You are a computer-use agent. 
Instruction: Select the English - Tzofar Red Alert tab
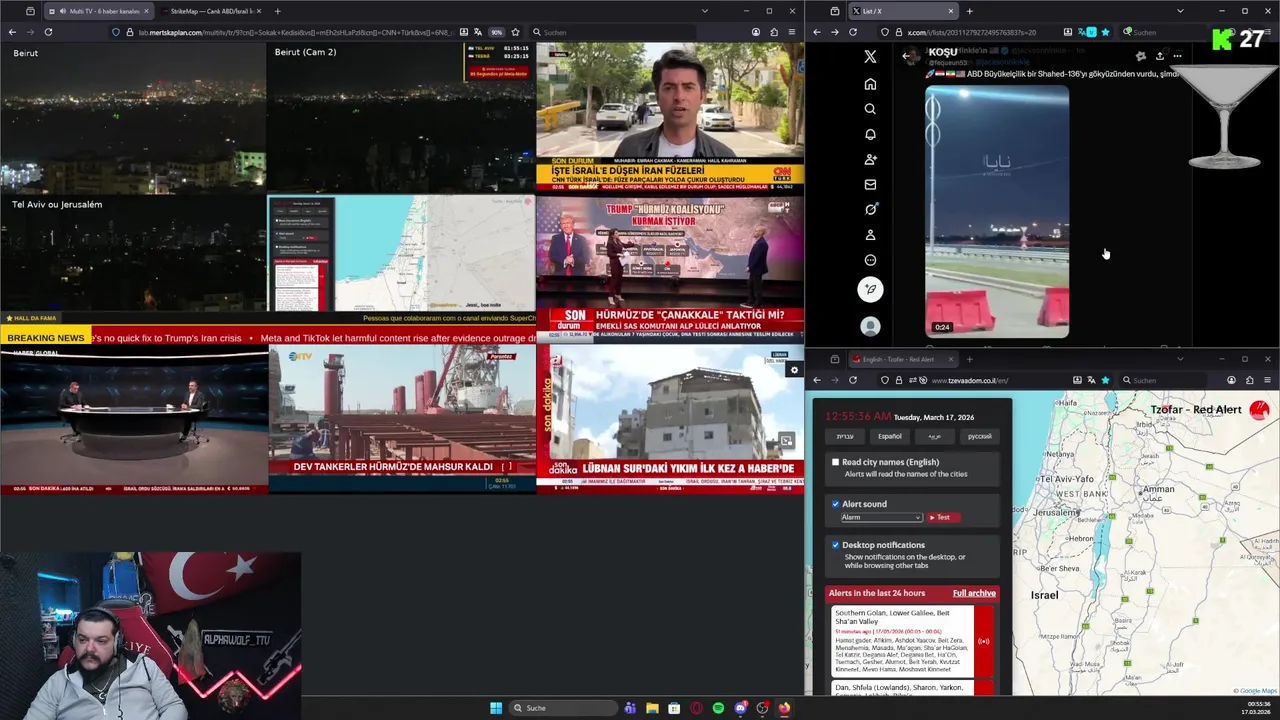(903, 359)
